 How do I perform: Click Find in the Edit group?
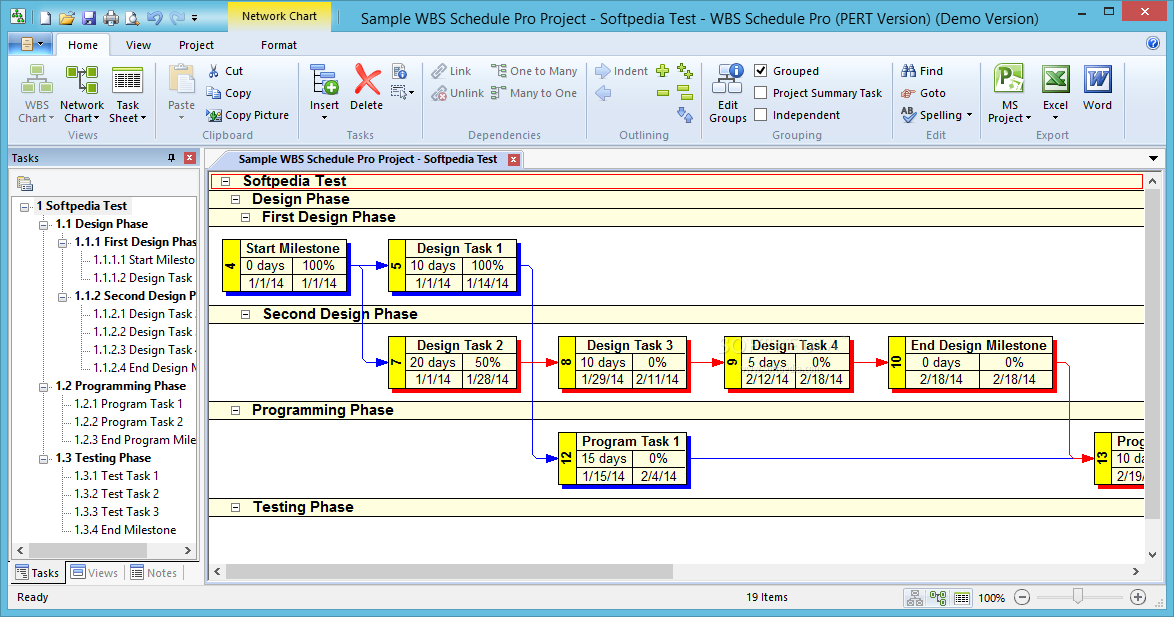pos(922,71)
